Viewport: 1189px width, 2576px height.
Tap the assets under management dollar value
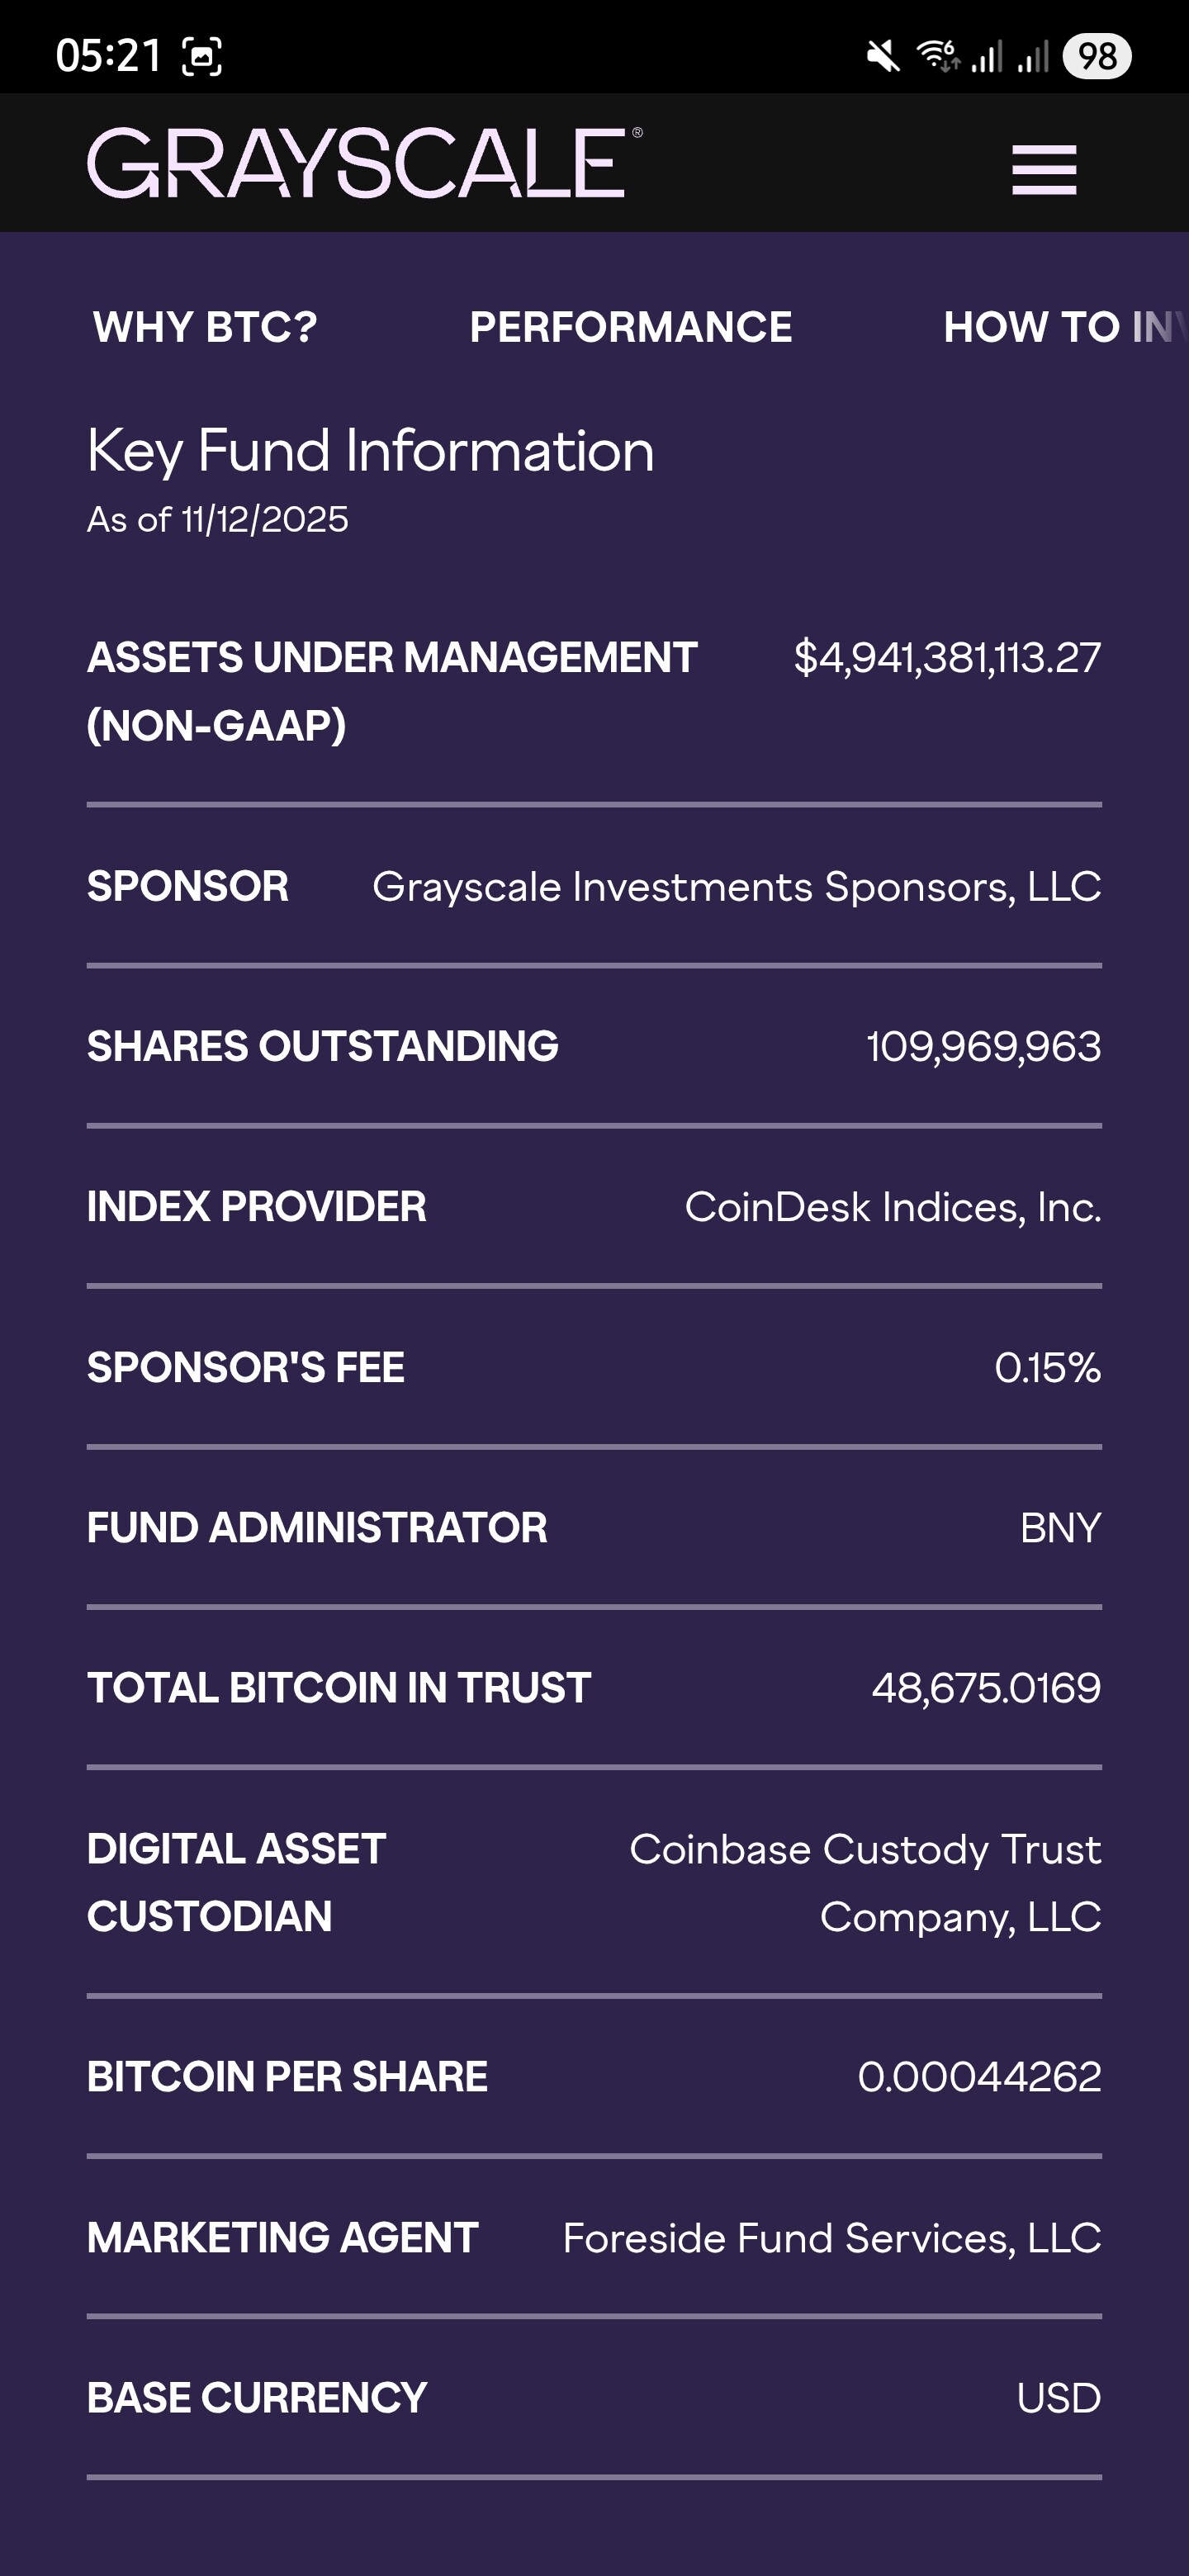coord(946,658)
